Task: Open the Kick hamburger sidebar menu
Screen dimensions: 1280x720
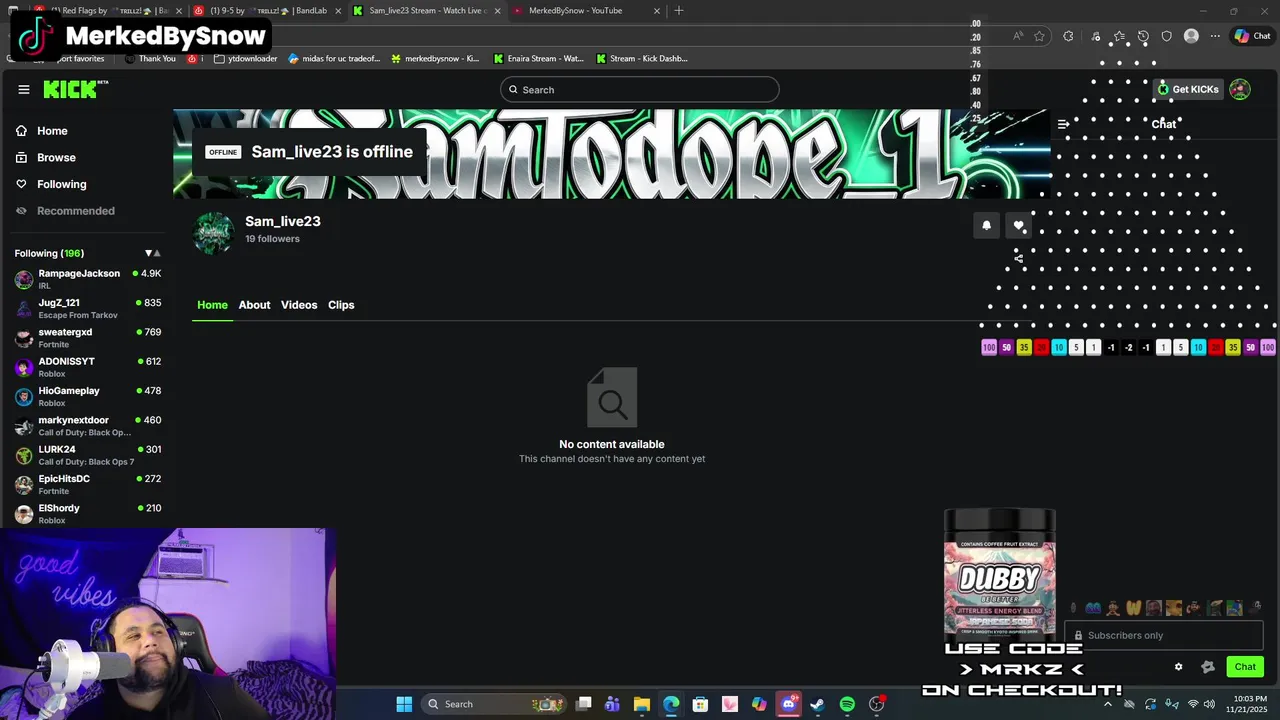Action: [23, 89]
